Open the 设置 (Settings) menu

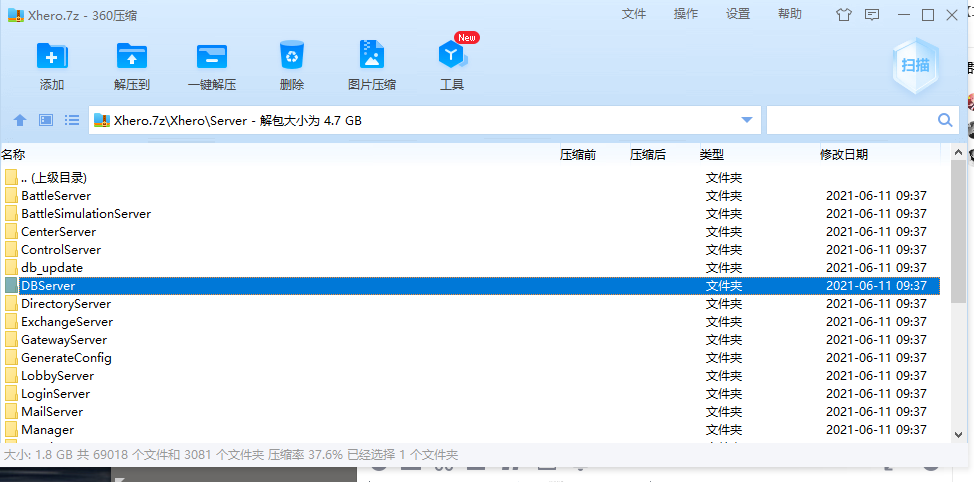[x=738, y=14]
